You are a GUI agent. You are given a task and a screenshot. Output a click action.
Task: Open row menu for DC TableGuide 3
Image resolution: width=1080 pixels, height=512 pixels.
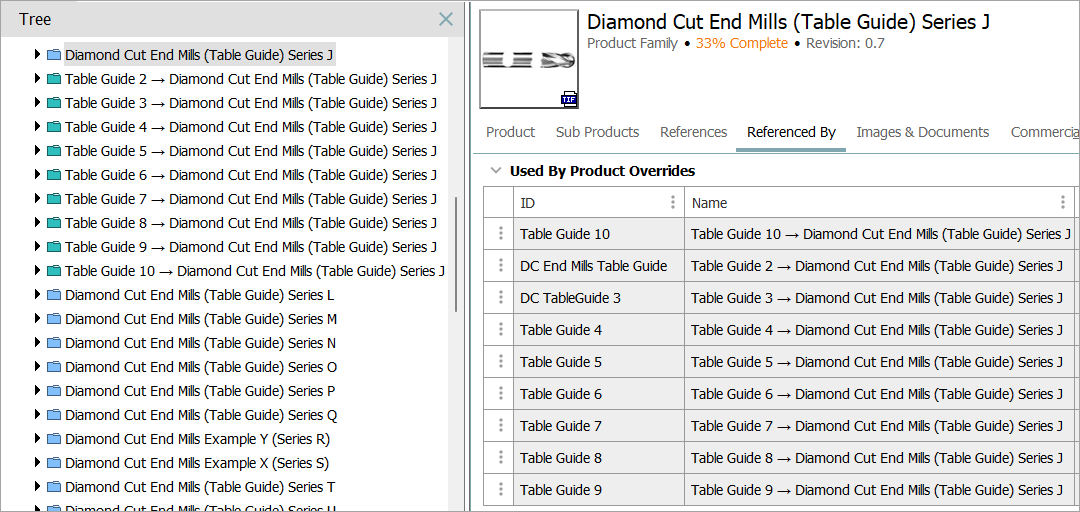pyautogui.click(x=499, y=298)
